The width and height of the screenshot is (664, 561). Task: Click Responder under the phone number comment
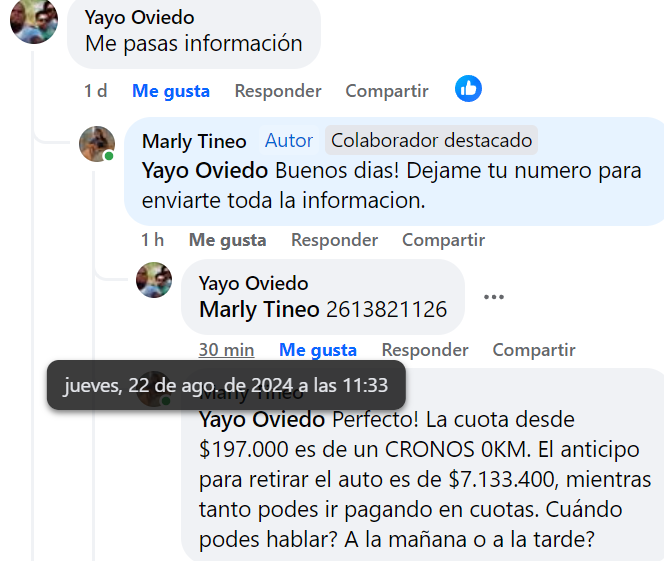pos(425,350)
